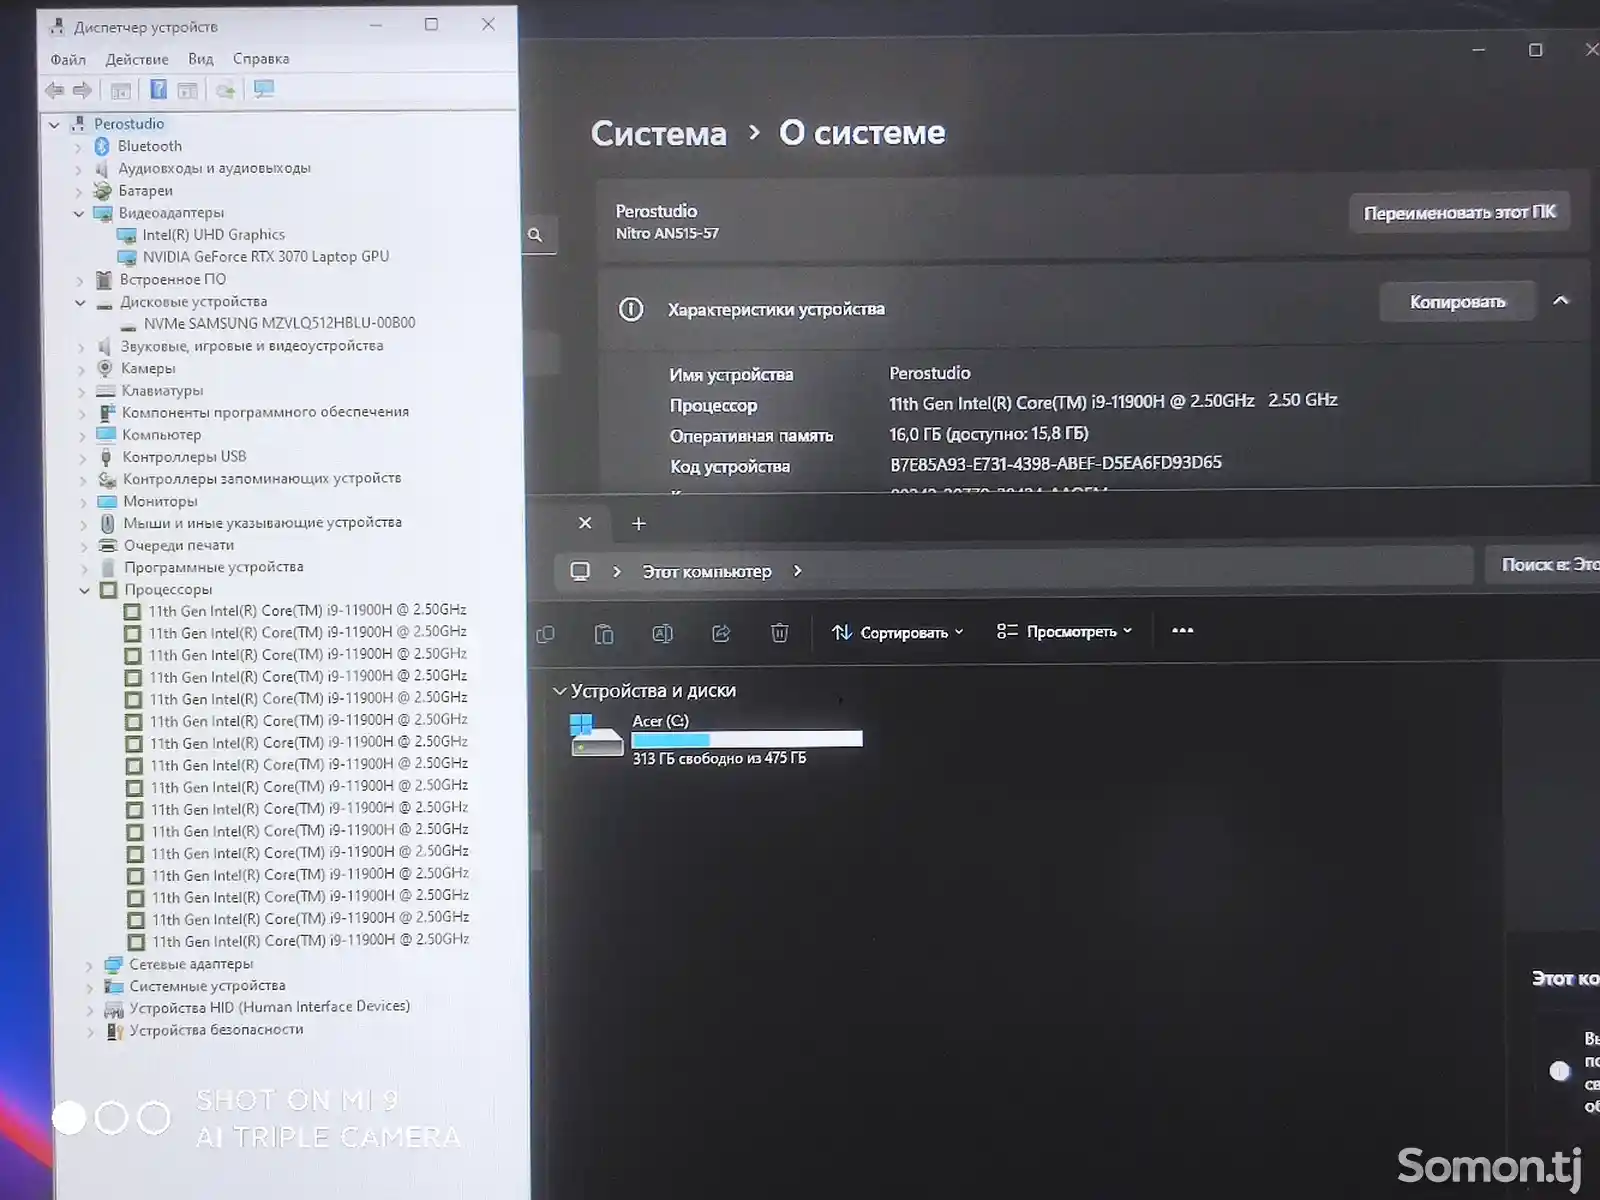The height and width of the screenshot is (1200, 1600).
Task: Select the Bluetooth device category
Action: 149,146
